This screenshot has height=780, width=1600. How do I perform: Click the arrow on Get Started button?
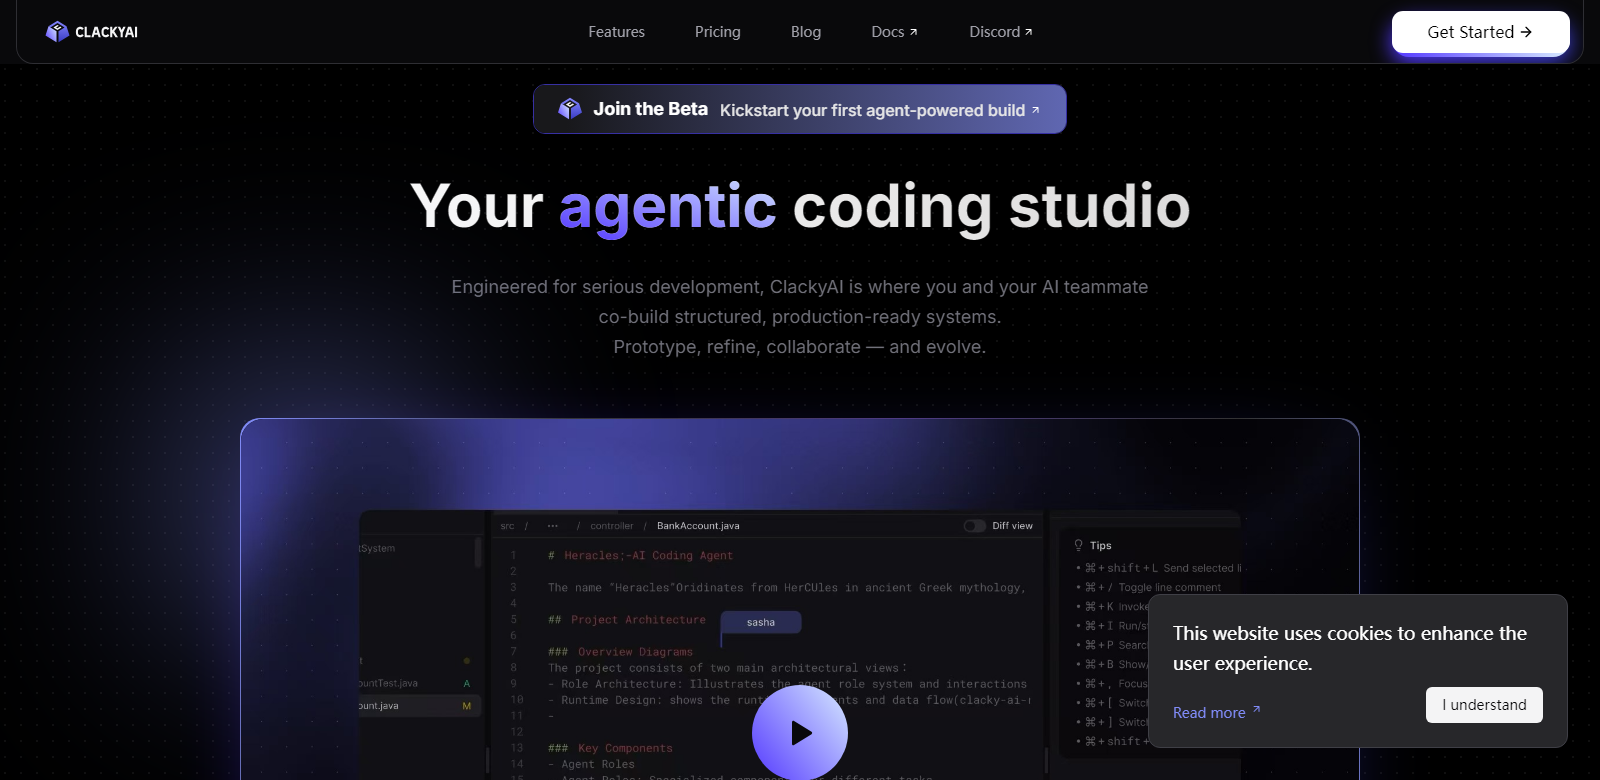click(x=1526, y=32)
